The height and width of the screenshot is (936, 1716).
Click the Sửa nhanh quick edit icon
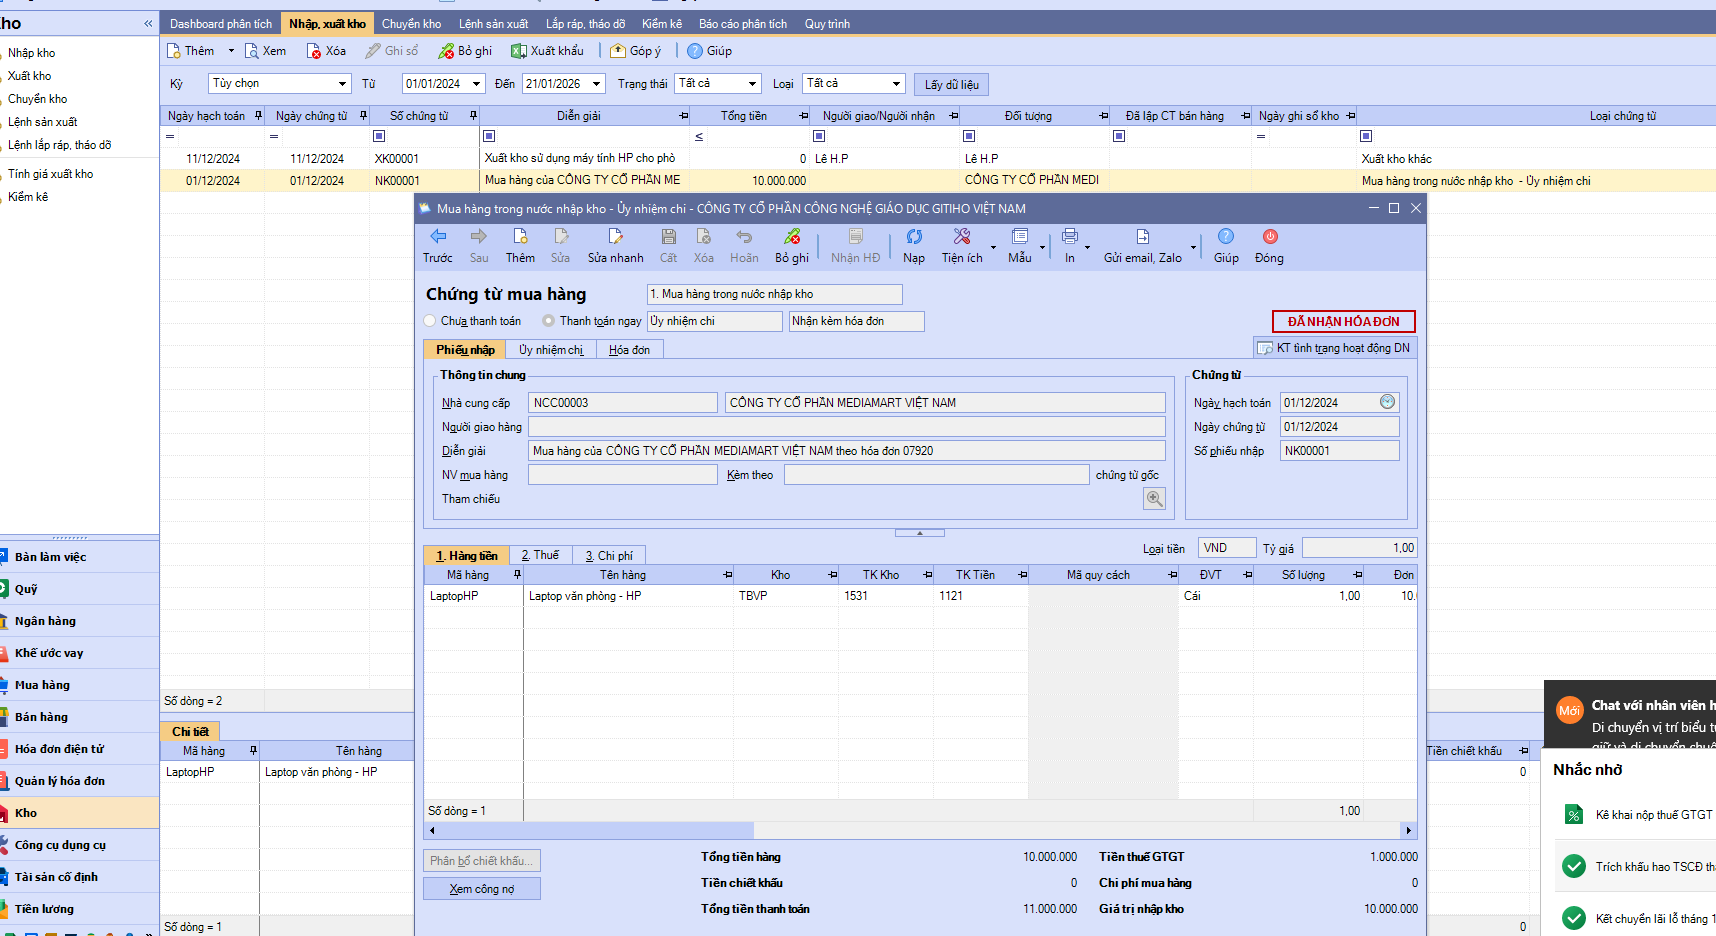(x=615, y=237)
